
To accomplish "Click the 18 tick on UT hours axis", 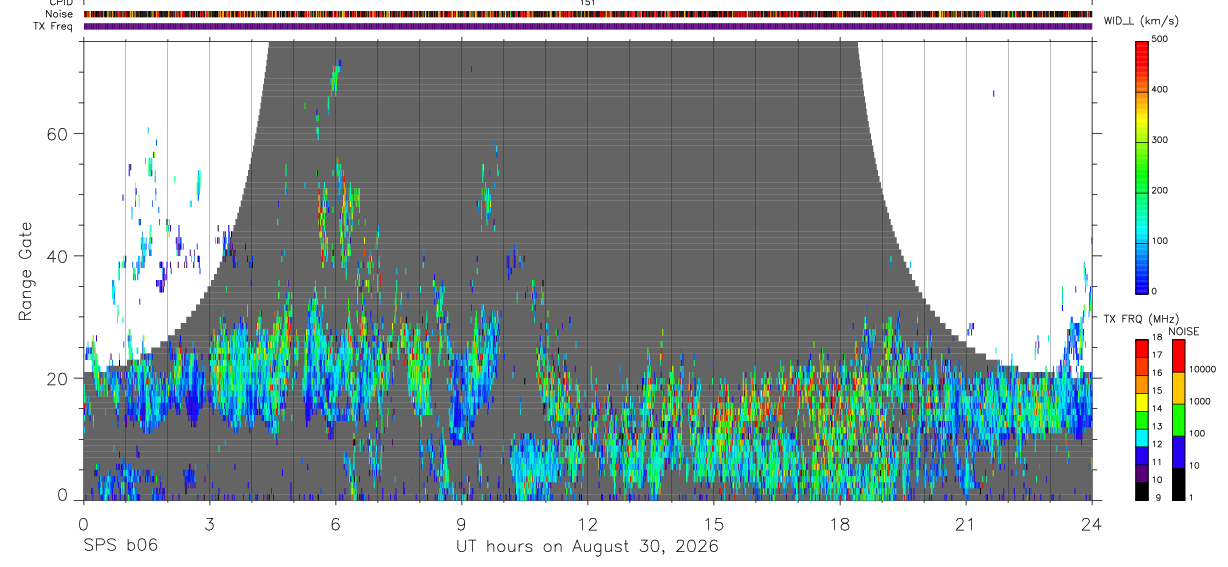I will pos(840,524).
